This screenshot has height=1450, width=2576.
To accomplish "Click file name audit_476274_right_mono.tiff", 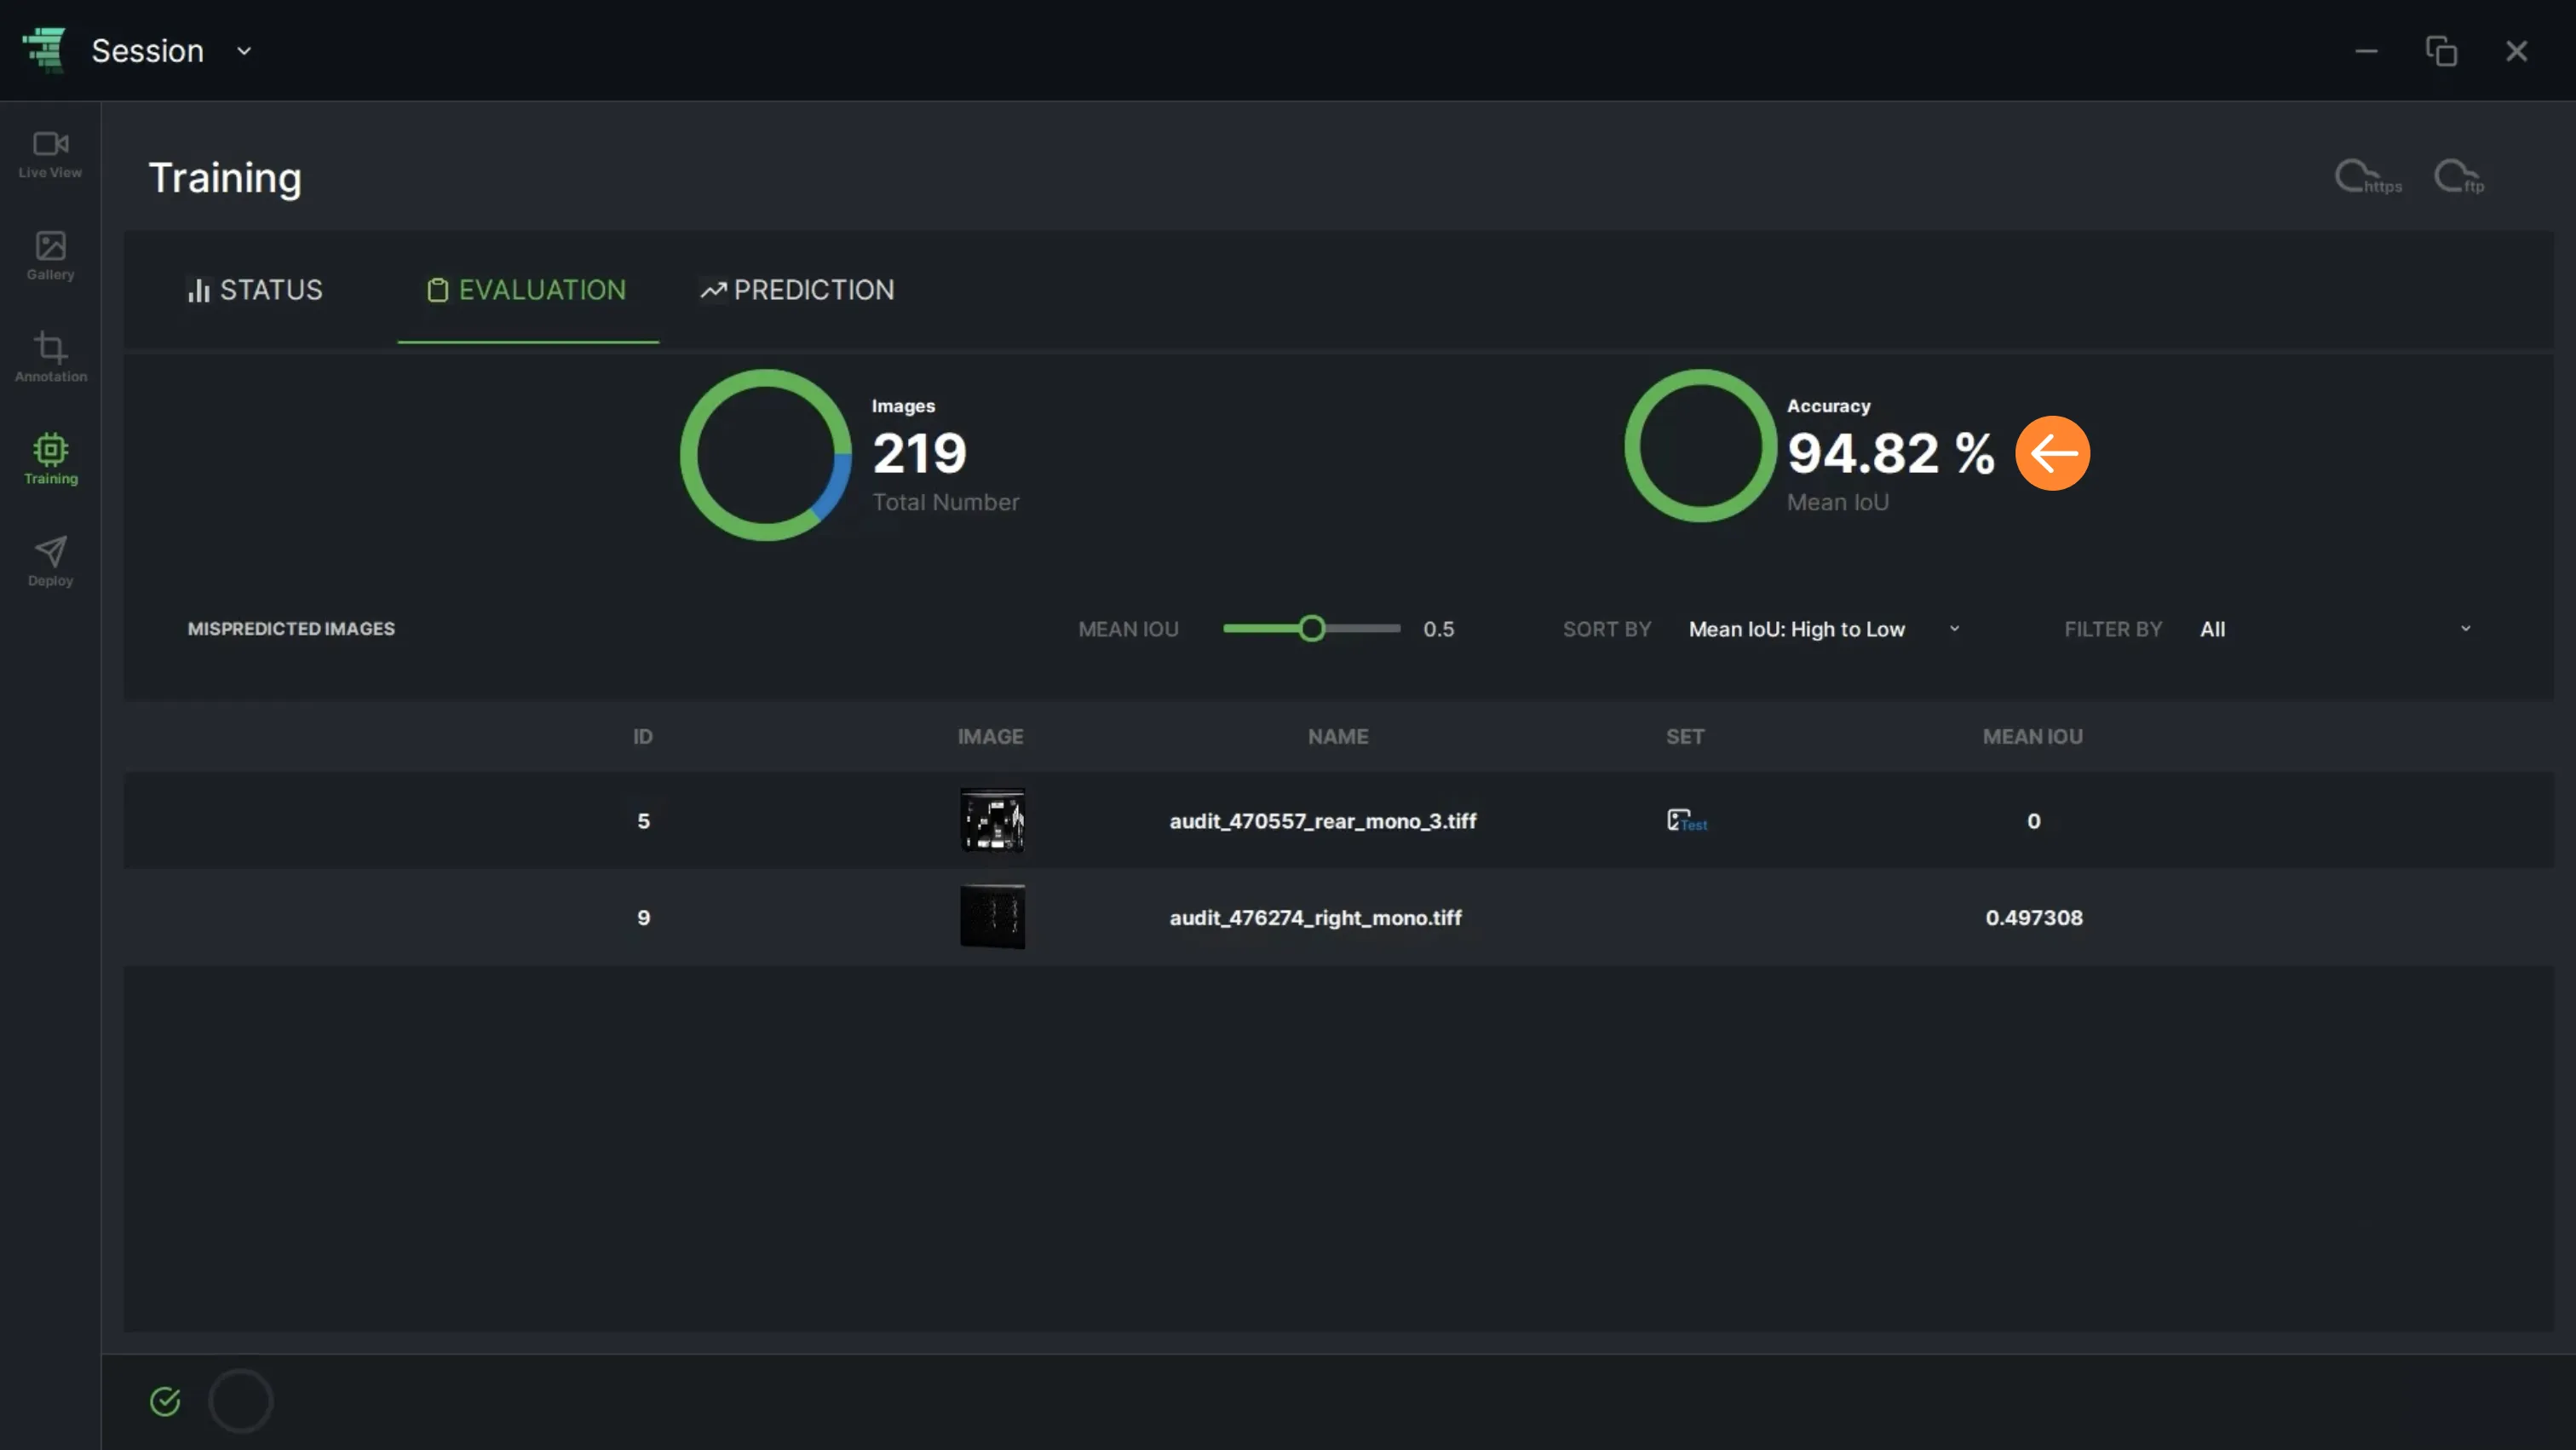I will [x=1315, y=918].
